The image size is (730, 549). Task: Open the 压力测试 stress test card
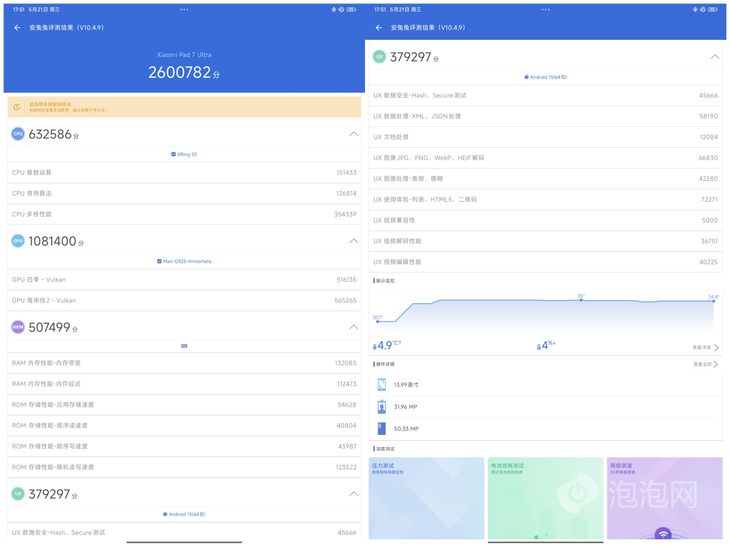(426, 498)
